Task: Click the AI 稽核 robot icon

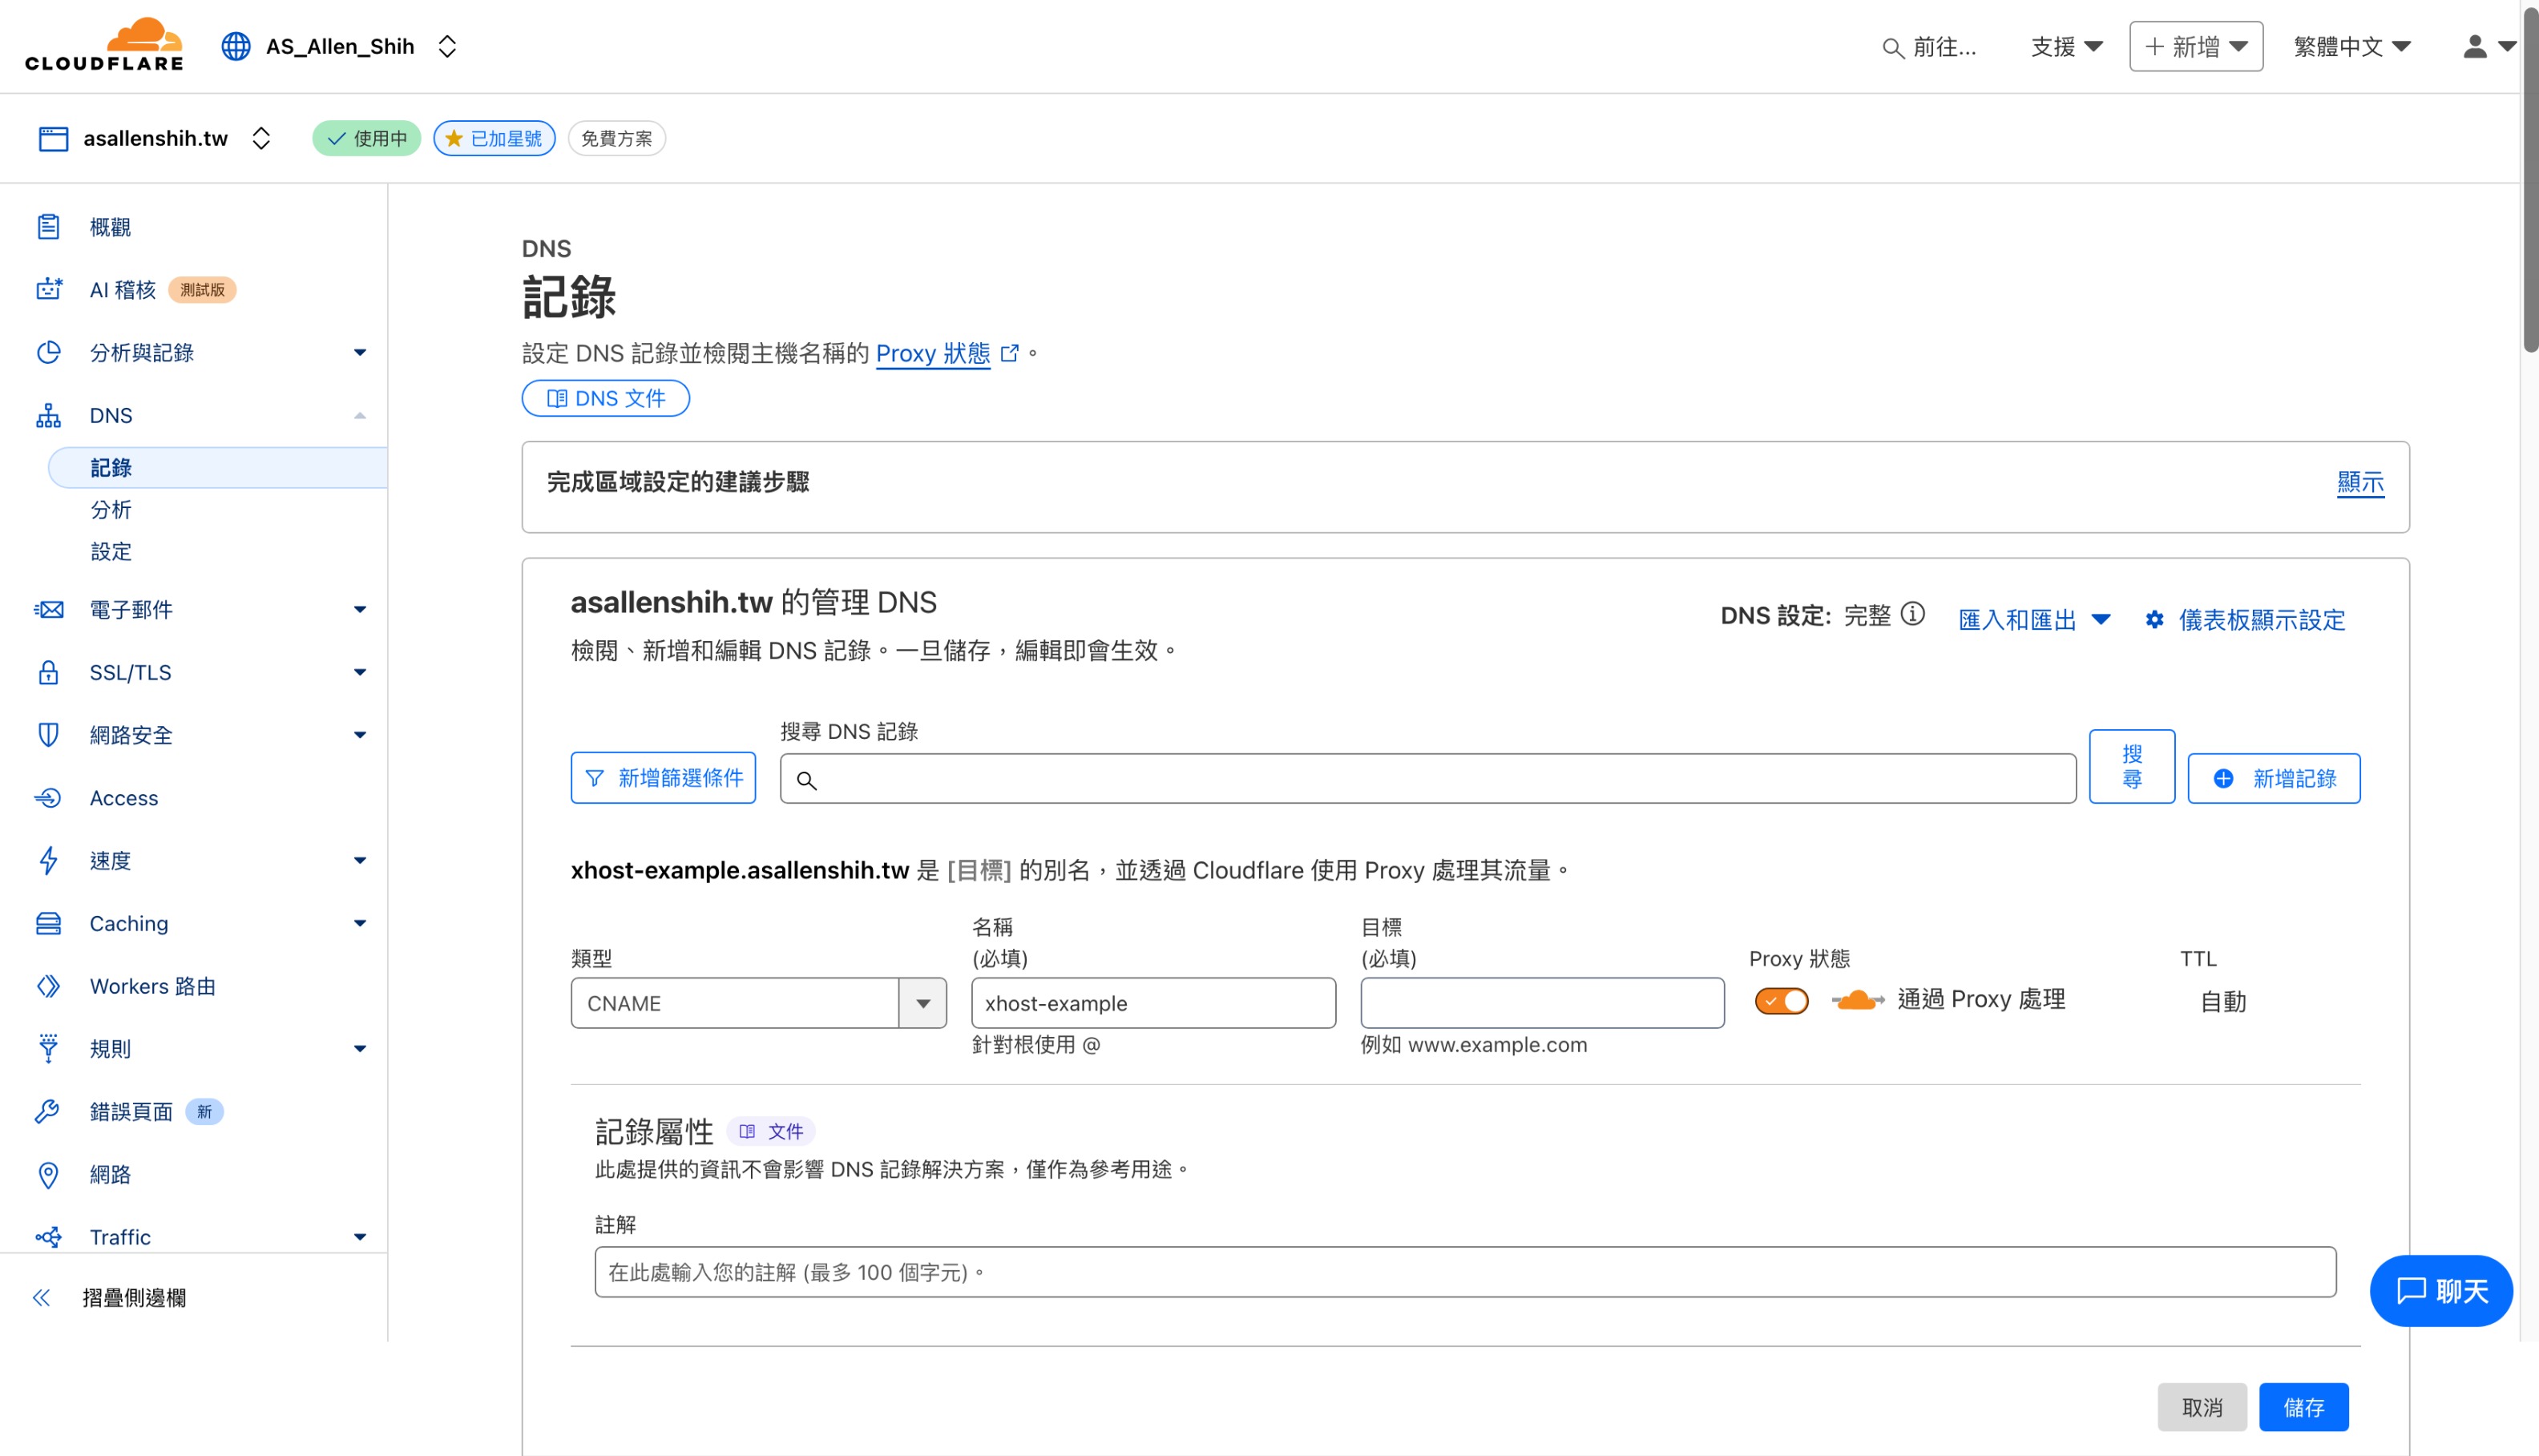Action: point(48,290)
